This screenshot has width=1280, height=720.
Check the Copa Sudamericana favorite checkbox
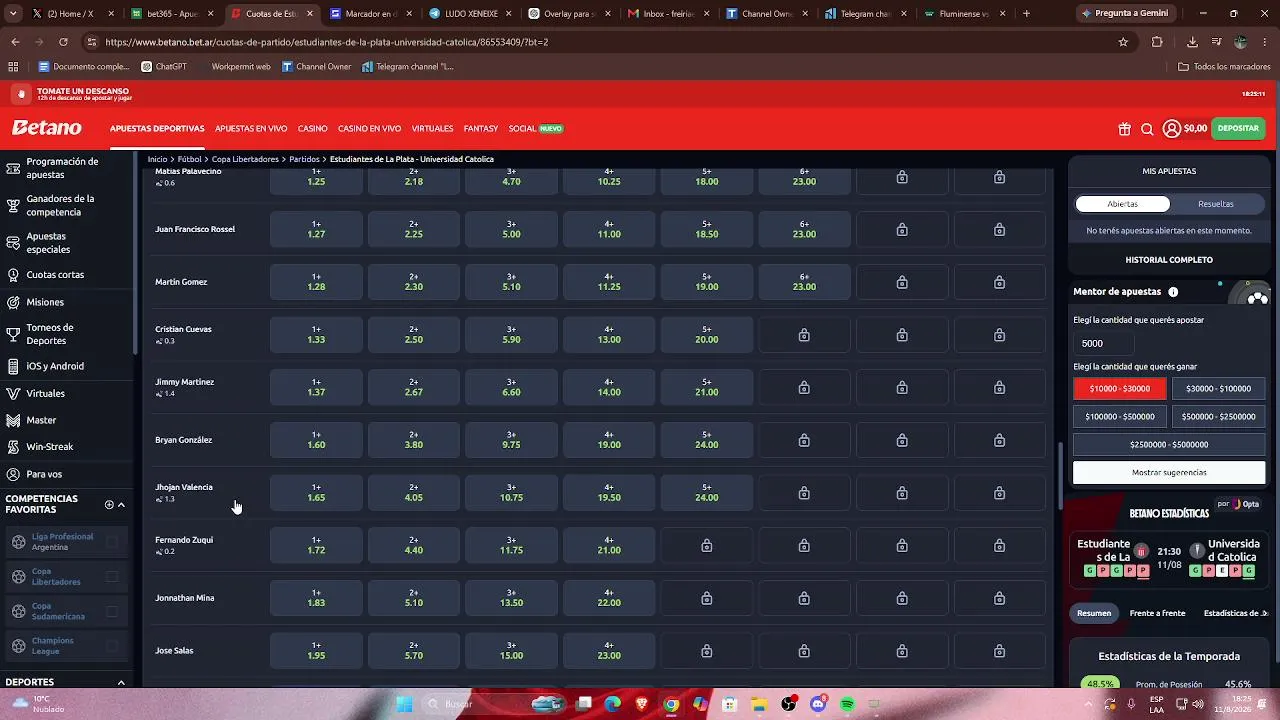pyautogui.click(x=112, y=611)
